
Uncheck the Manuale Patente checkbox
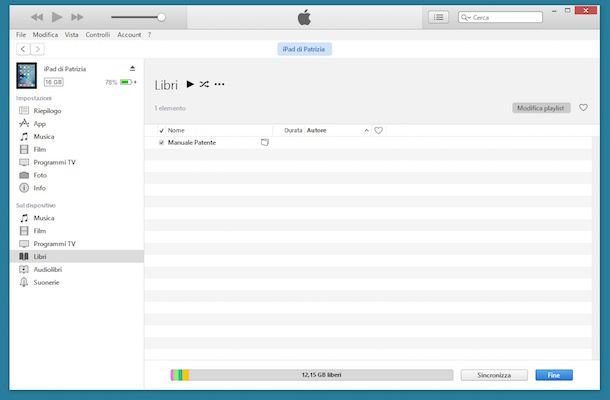click(161, 143)
